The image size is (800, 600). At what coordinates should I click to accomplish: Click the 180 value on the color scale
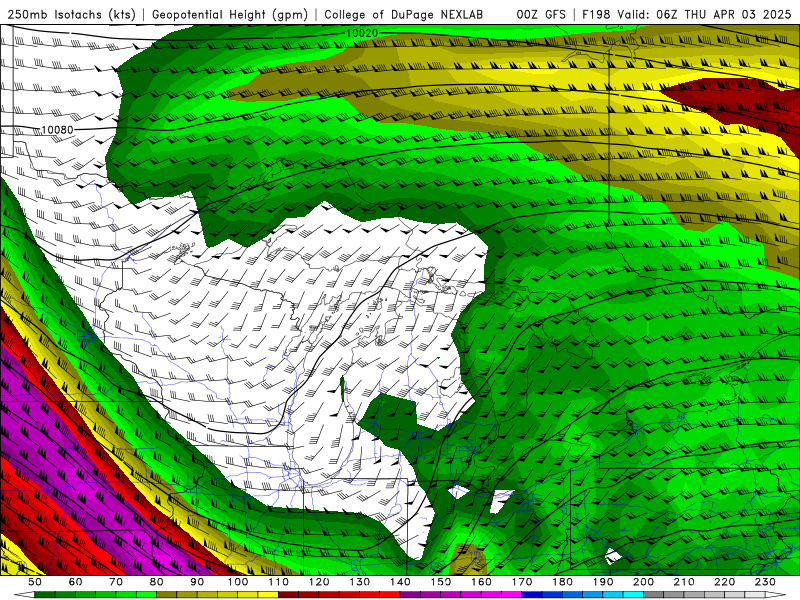click(562, 582)
